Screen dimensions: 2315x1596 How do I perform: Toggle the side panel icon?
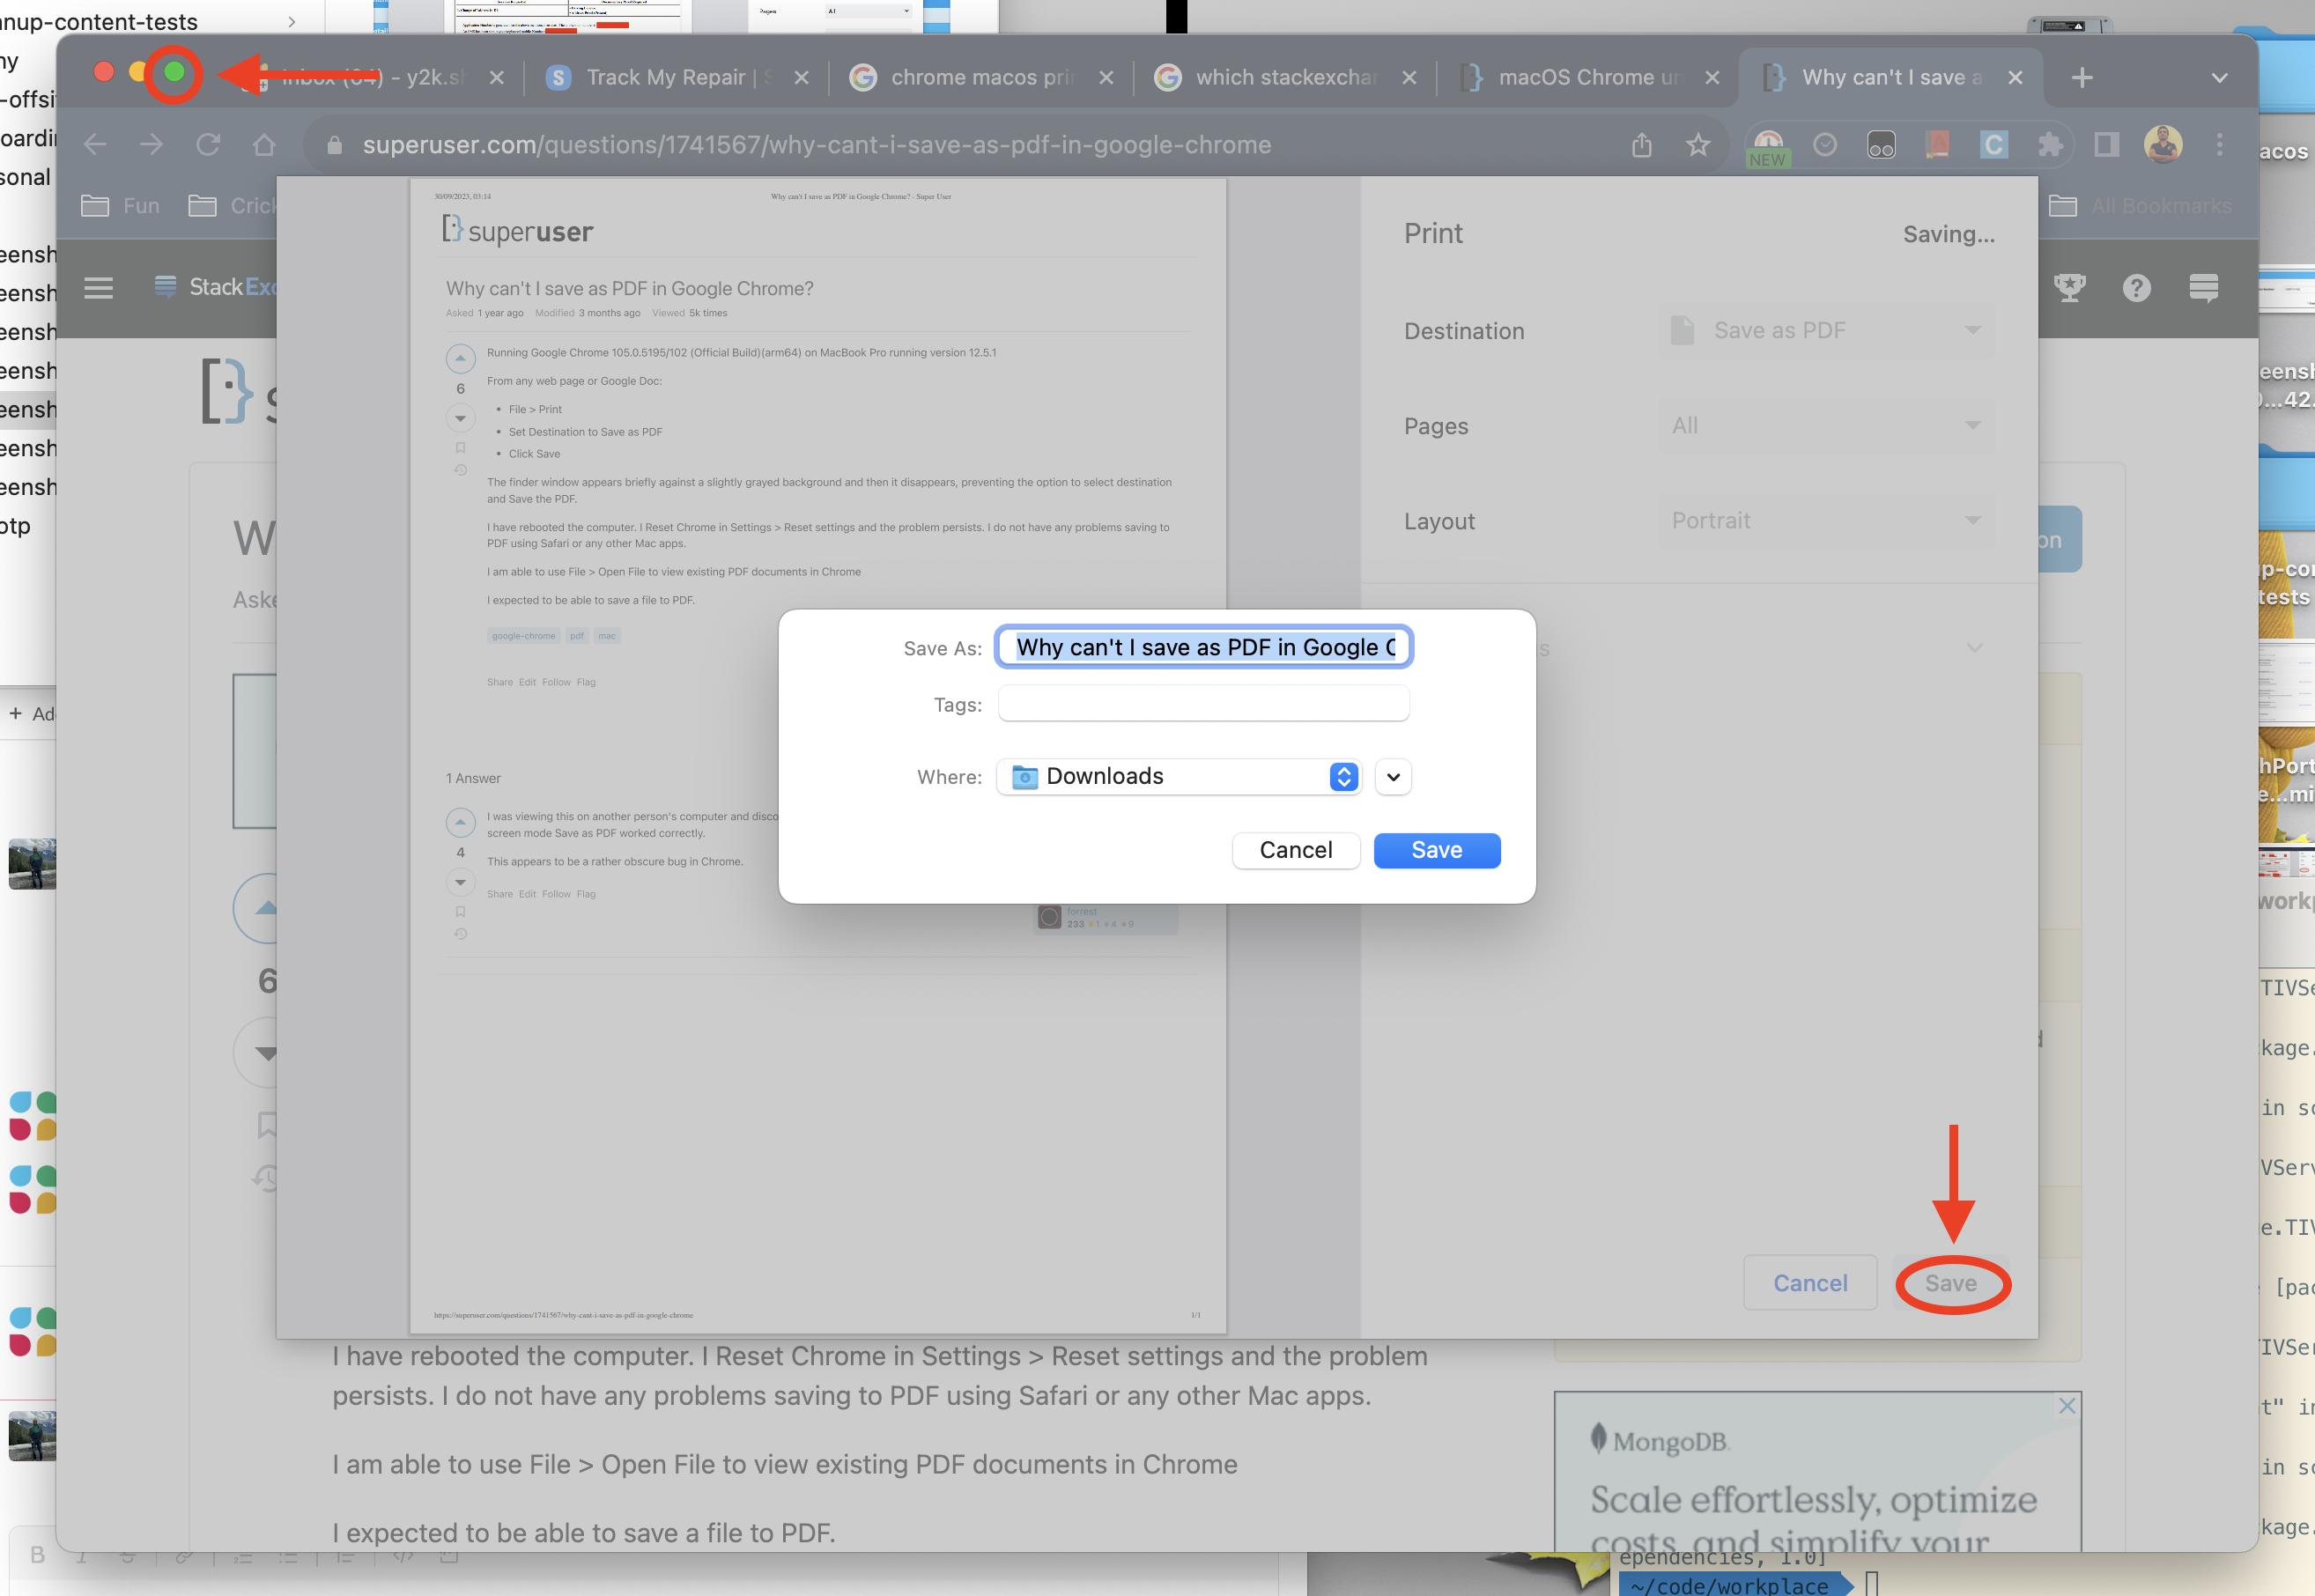[2106, 145]
